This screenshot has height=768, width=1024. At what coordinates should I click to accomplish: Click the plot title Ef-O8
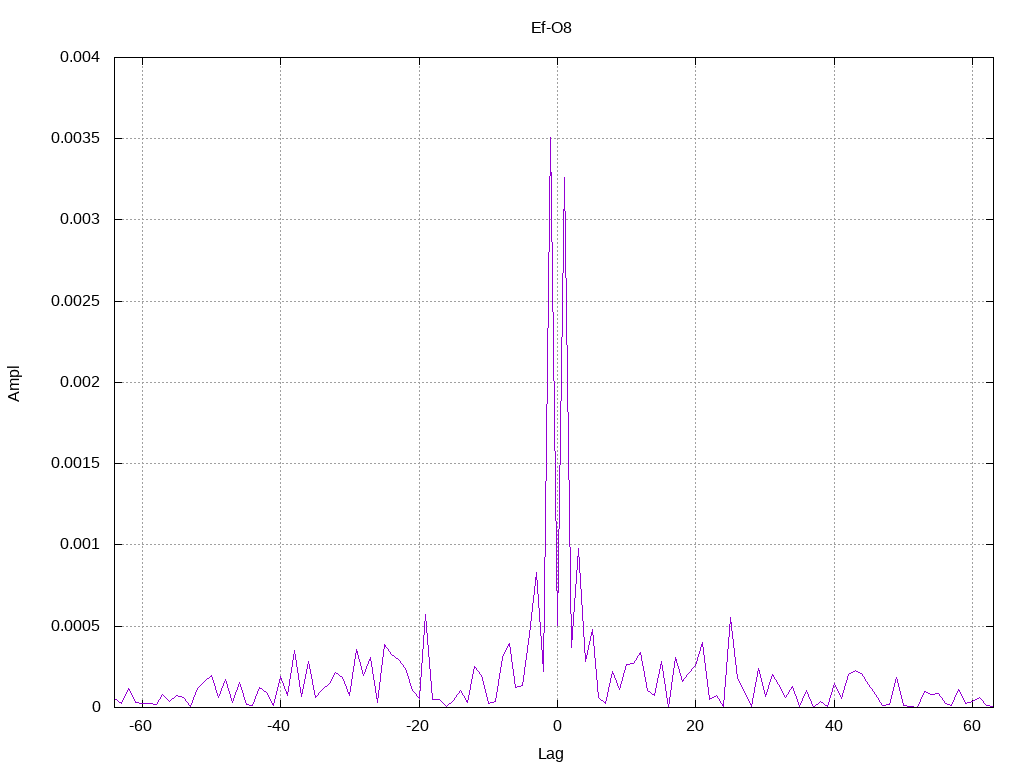click(x=551, y=27)
